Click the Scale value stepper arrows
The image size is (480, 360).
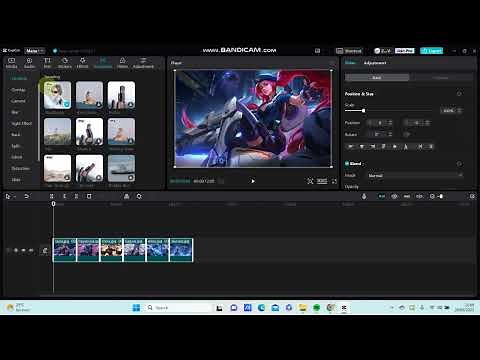(460, 110)
